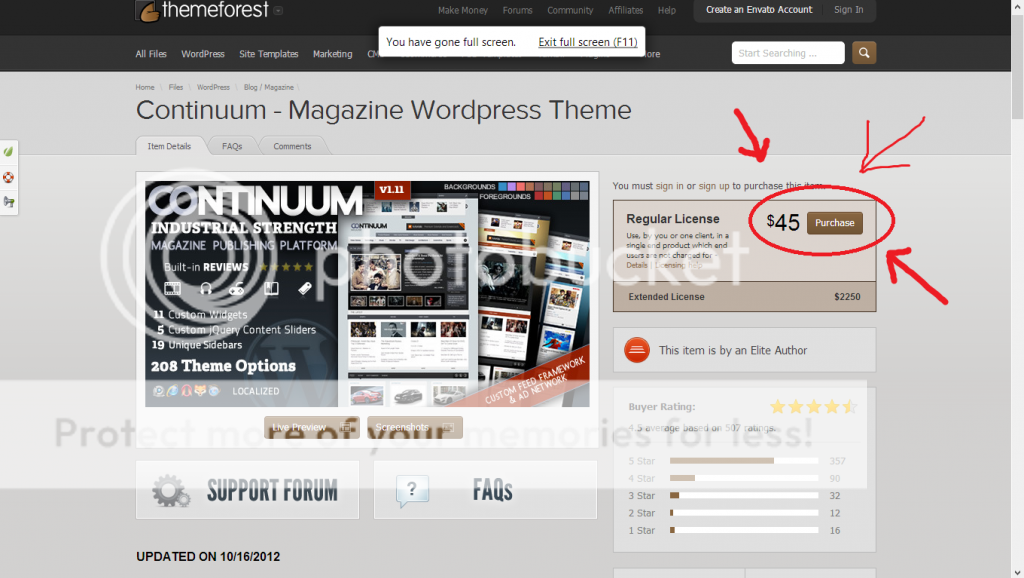The width and height of the screenshot is (1024, 578).
Task: Click the Live Preview button
Action: [312, 427]
